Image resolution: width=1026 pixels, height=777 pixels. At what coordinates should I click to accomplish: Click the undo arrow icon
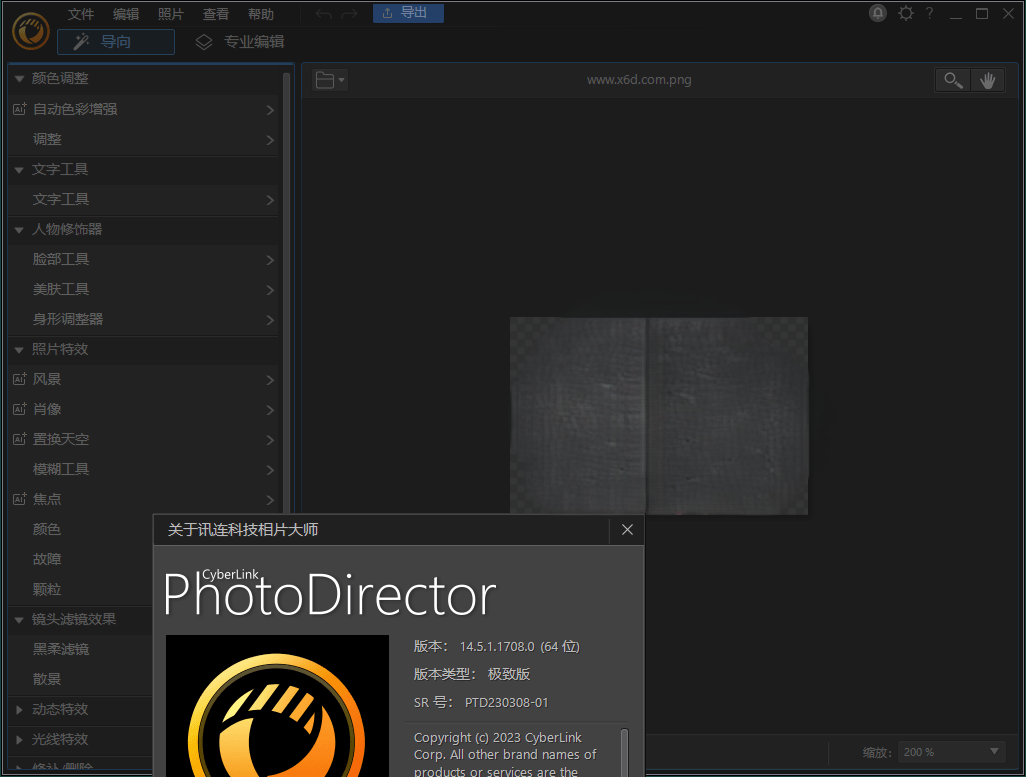(323, 14)
